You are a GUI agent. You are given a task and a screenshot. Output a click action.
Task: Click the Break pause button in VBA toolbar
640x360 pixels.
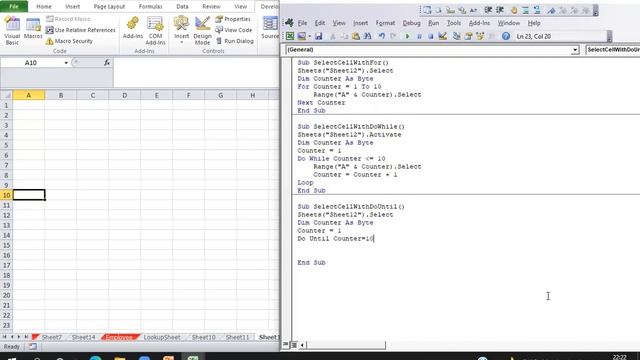(x=419, y=36)
